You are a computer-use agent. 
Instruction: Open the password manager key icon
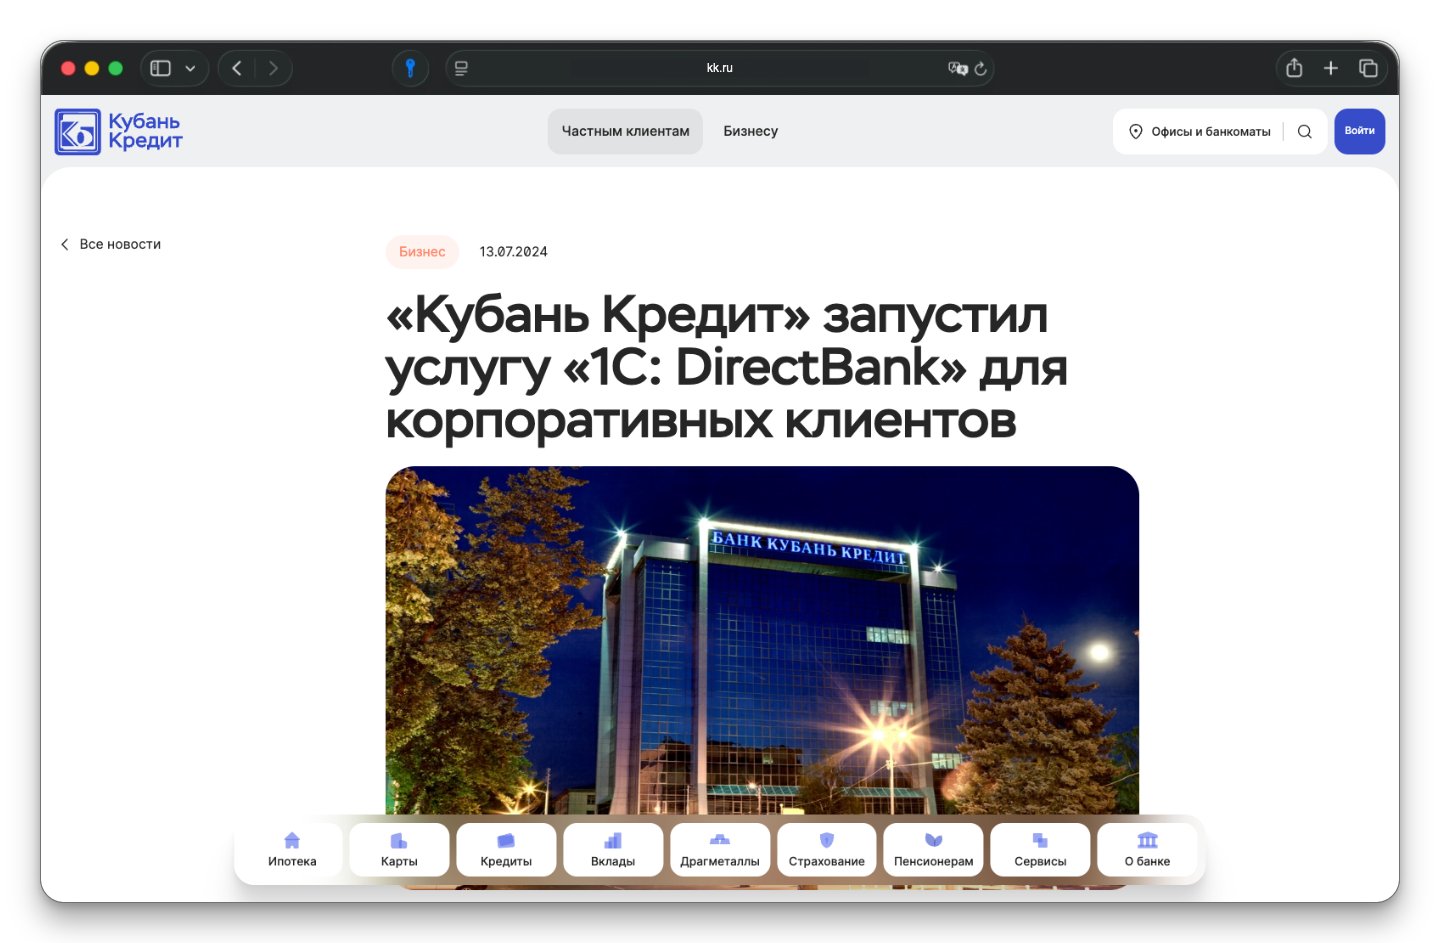(410, 68)
